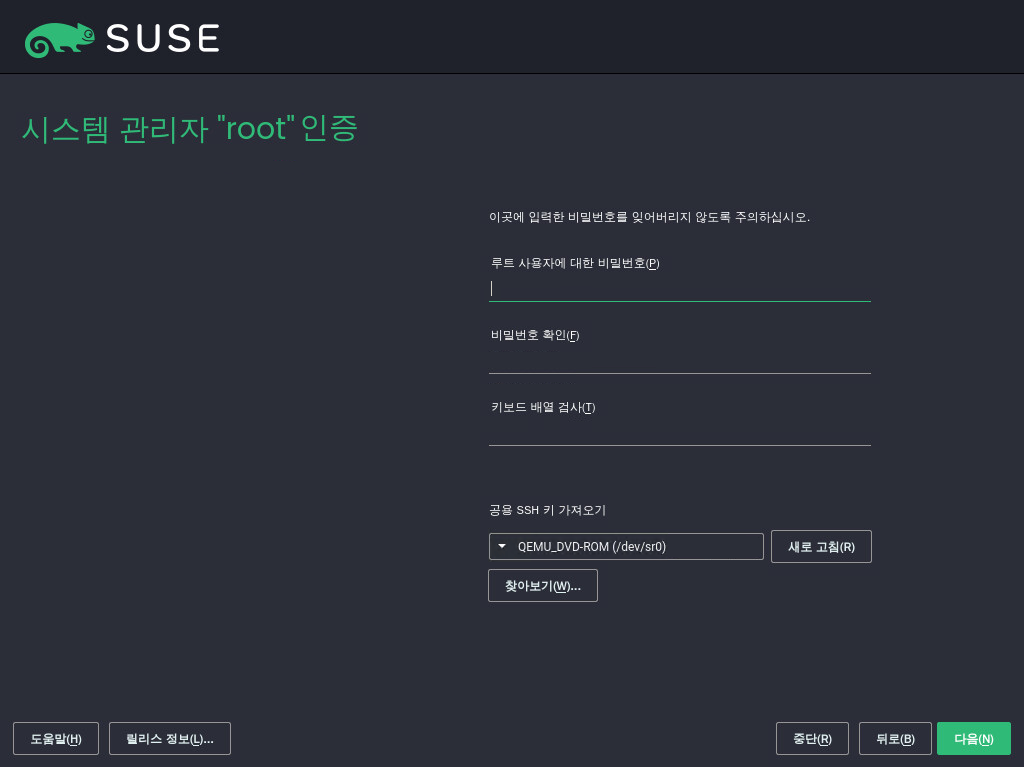
Task: Click the 키보드 배열 검사 test field
Action: [679, 432]
